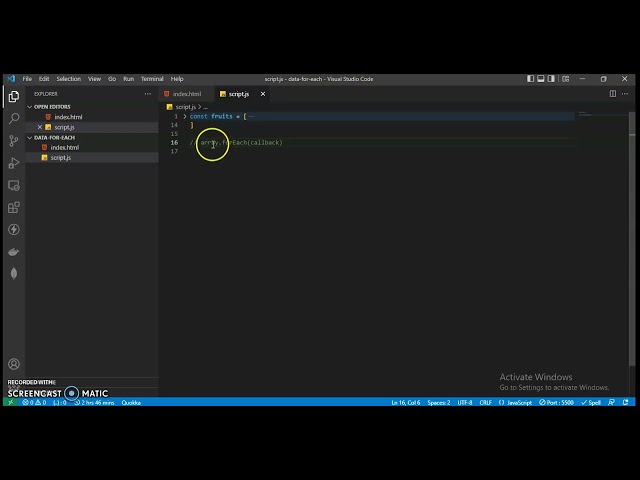Viewport: 640px width, 480px height.
Task: Click the notifications bell in status bar
Action: [625, 402]
